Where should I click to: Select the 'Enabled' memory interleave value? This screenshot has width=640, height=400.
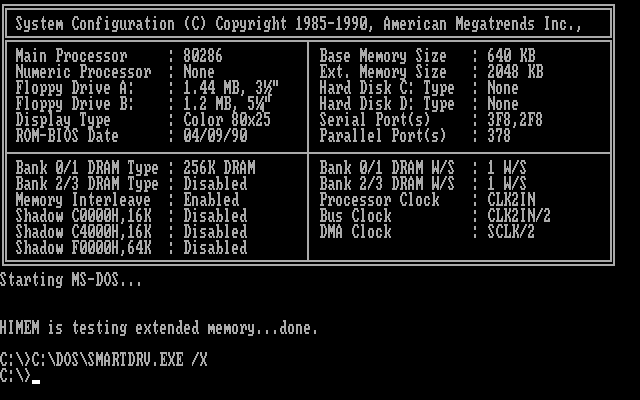211,200
